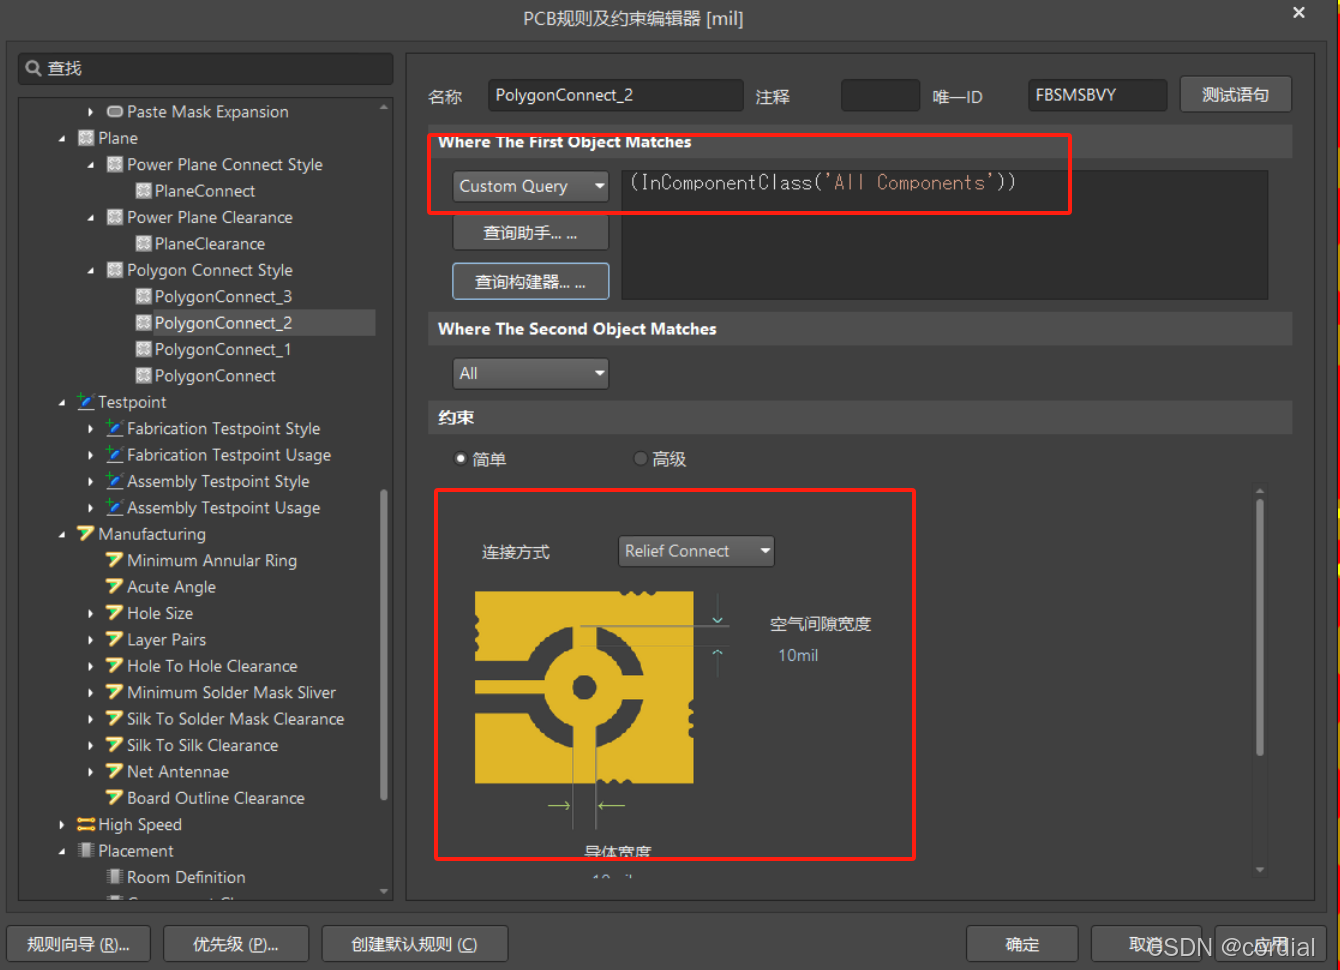Viewport: 1340px width, 970px height.
Task: Click the Polygon Connect Style icon
Action: (x=115, y=270)
